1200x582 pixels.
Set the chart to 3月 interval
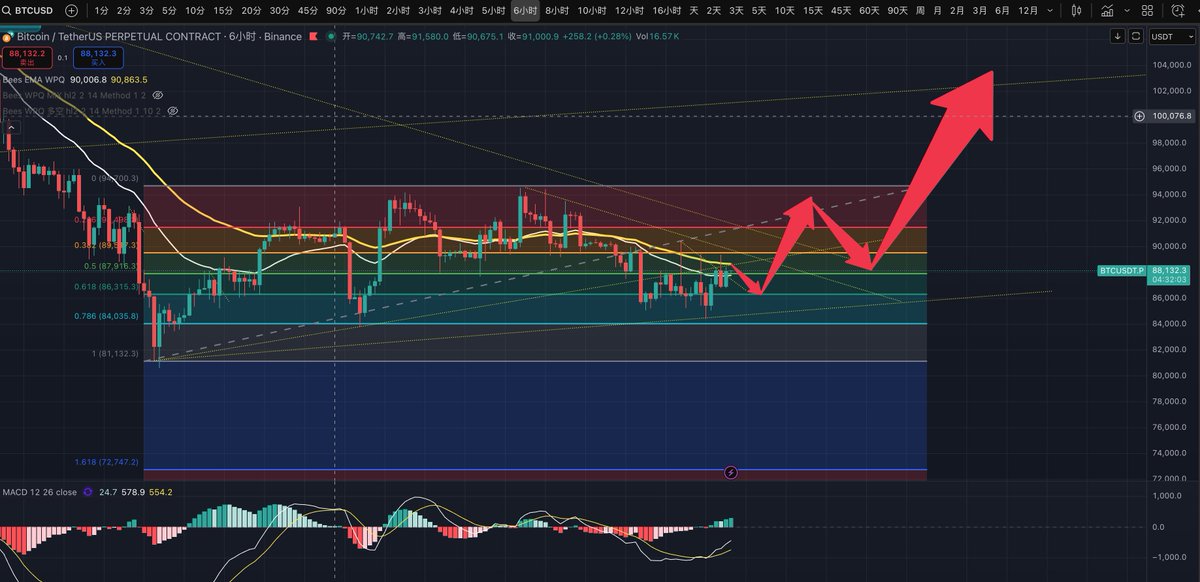(979, 11)
